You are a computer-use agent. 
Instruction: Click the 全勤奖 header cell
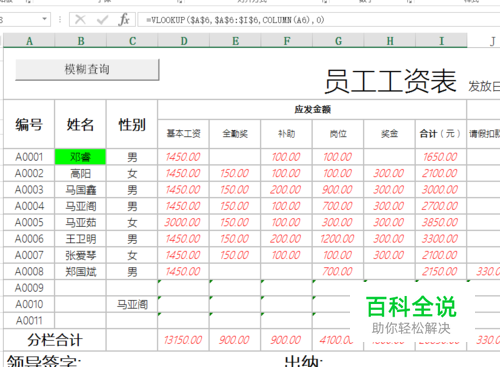pyautogui.click(x=235, y=134)
